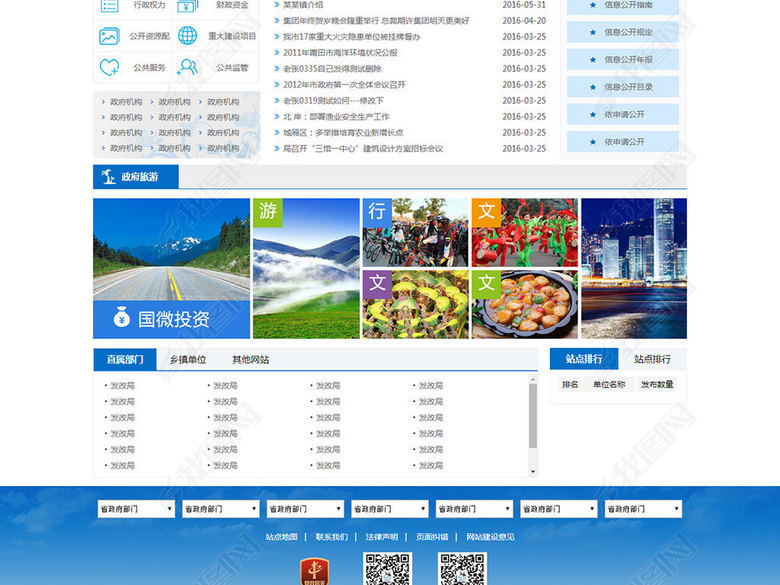Click the 发布数量 column header
Viewport: 780px width, 585px height.
click(657, 385)
